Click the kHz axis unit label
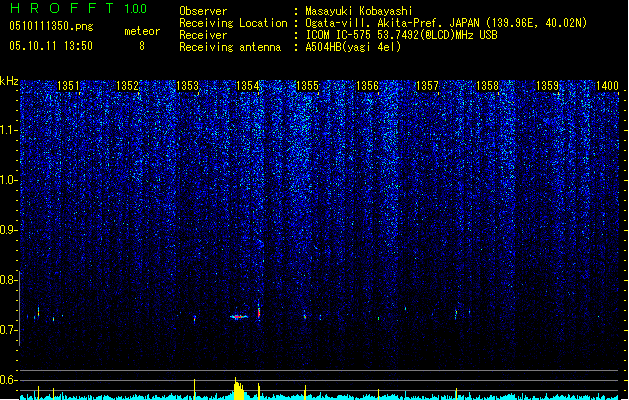Viewport: 629px width, 400px height. point(9,81)
